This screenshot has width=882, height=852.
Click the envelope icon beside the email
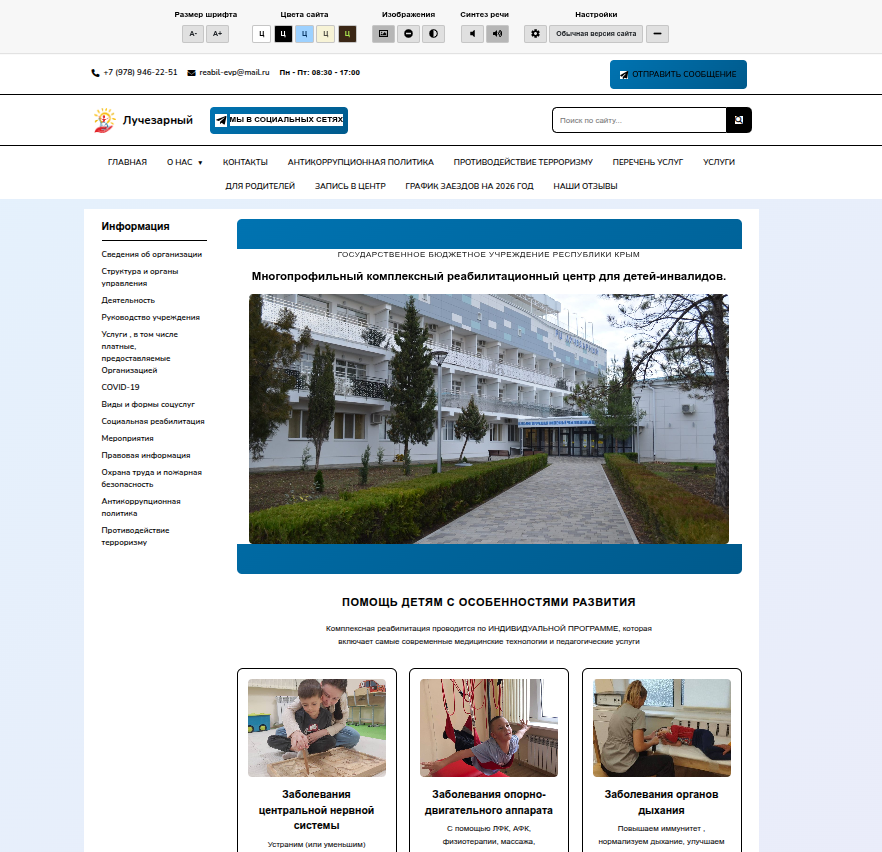(x=191, y=73)
